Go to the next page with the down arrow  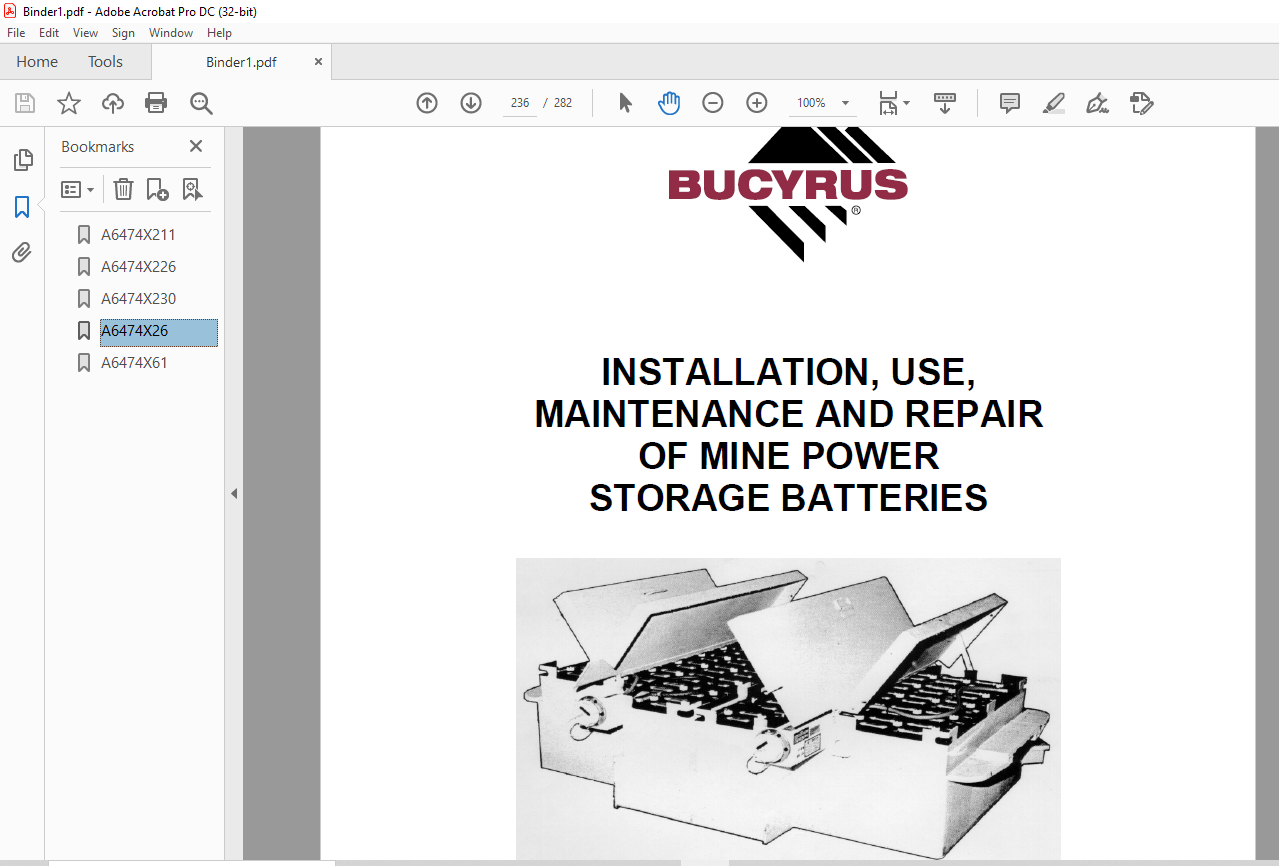471,103
